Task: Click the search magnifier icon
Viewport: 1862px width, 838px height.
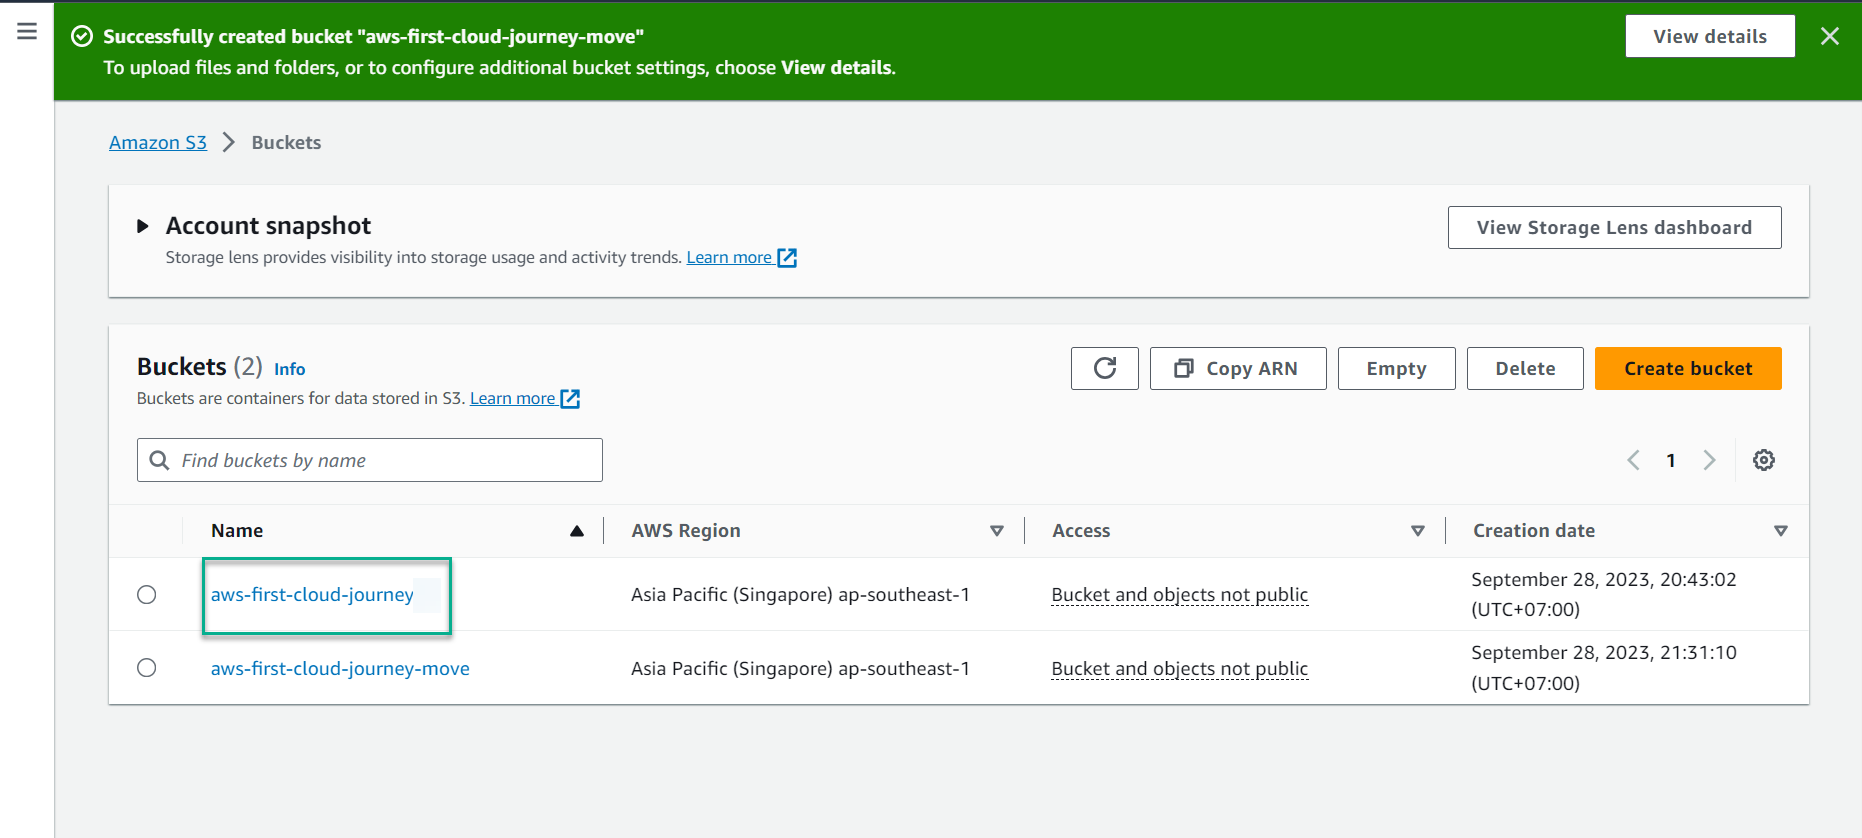Action: (x=159, y=460)
